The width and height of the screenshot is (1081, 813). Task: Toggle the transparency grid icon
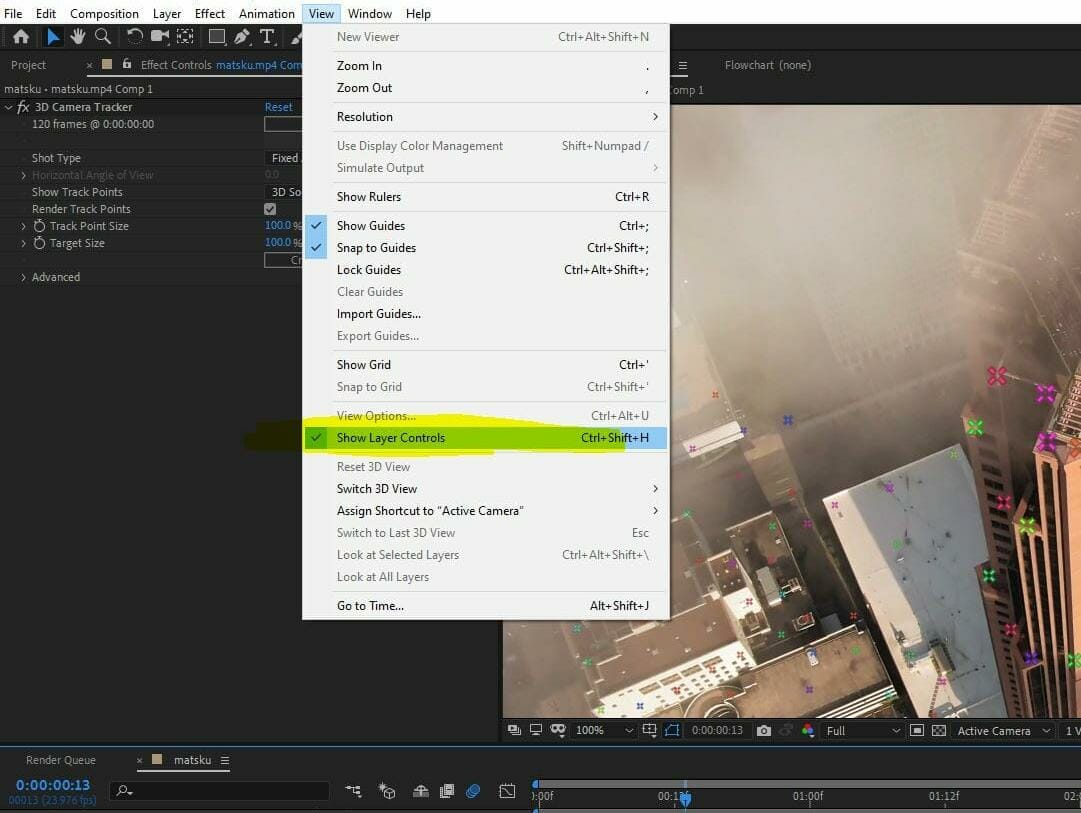click(x=938, y=730)
